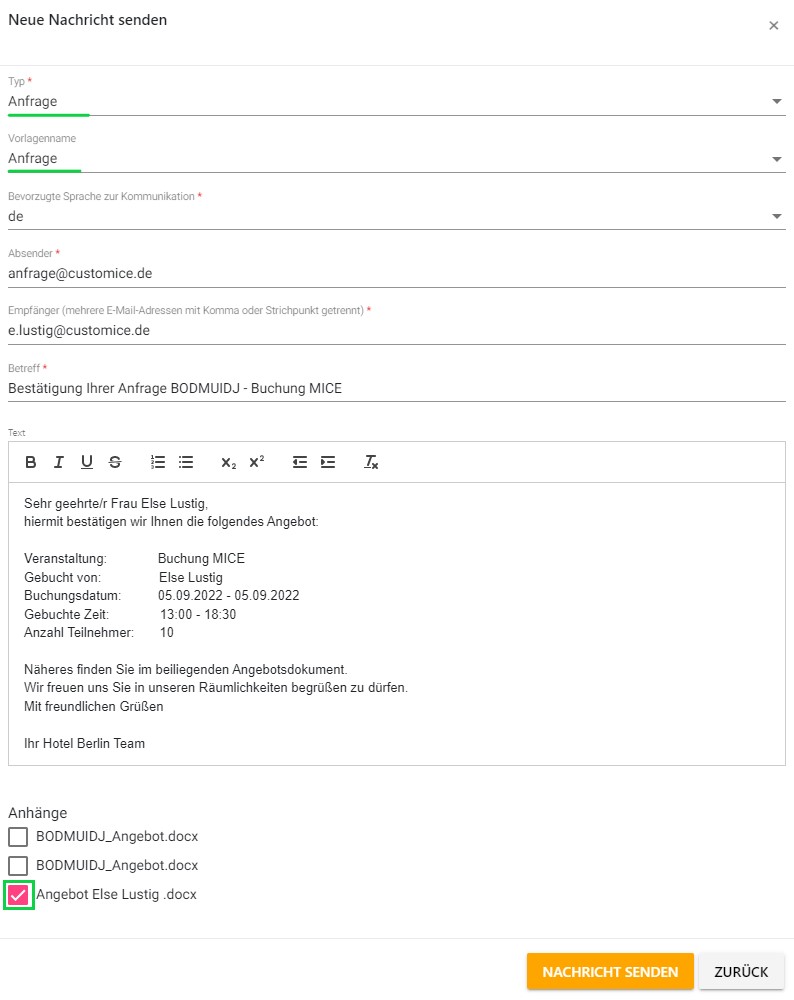The height and width of the screenshot is (1000, 794).
Task: Insert a bulleted list
Action: tap(186, 462)
